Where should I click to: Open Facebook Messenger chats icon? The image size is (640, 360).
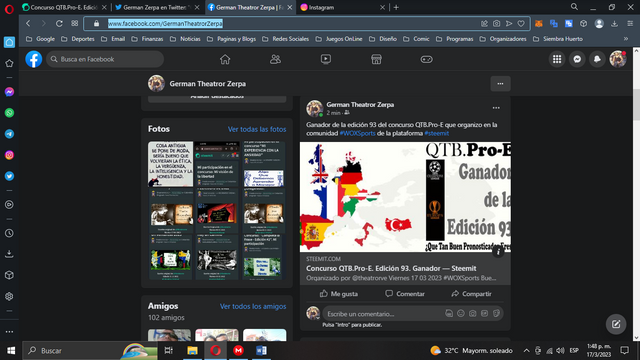click(x=577, y=59)
